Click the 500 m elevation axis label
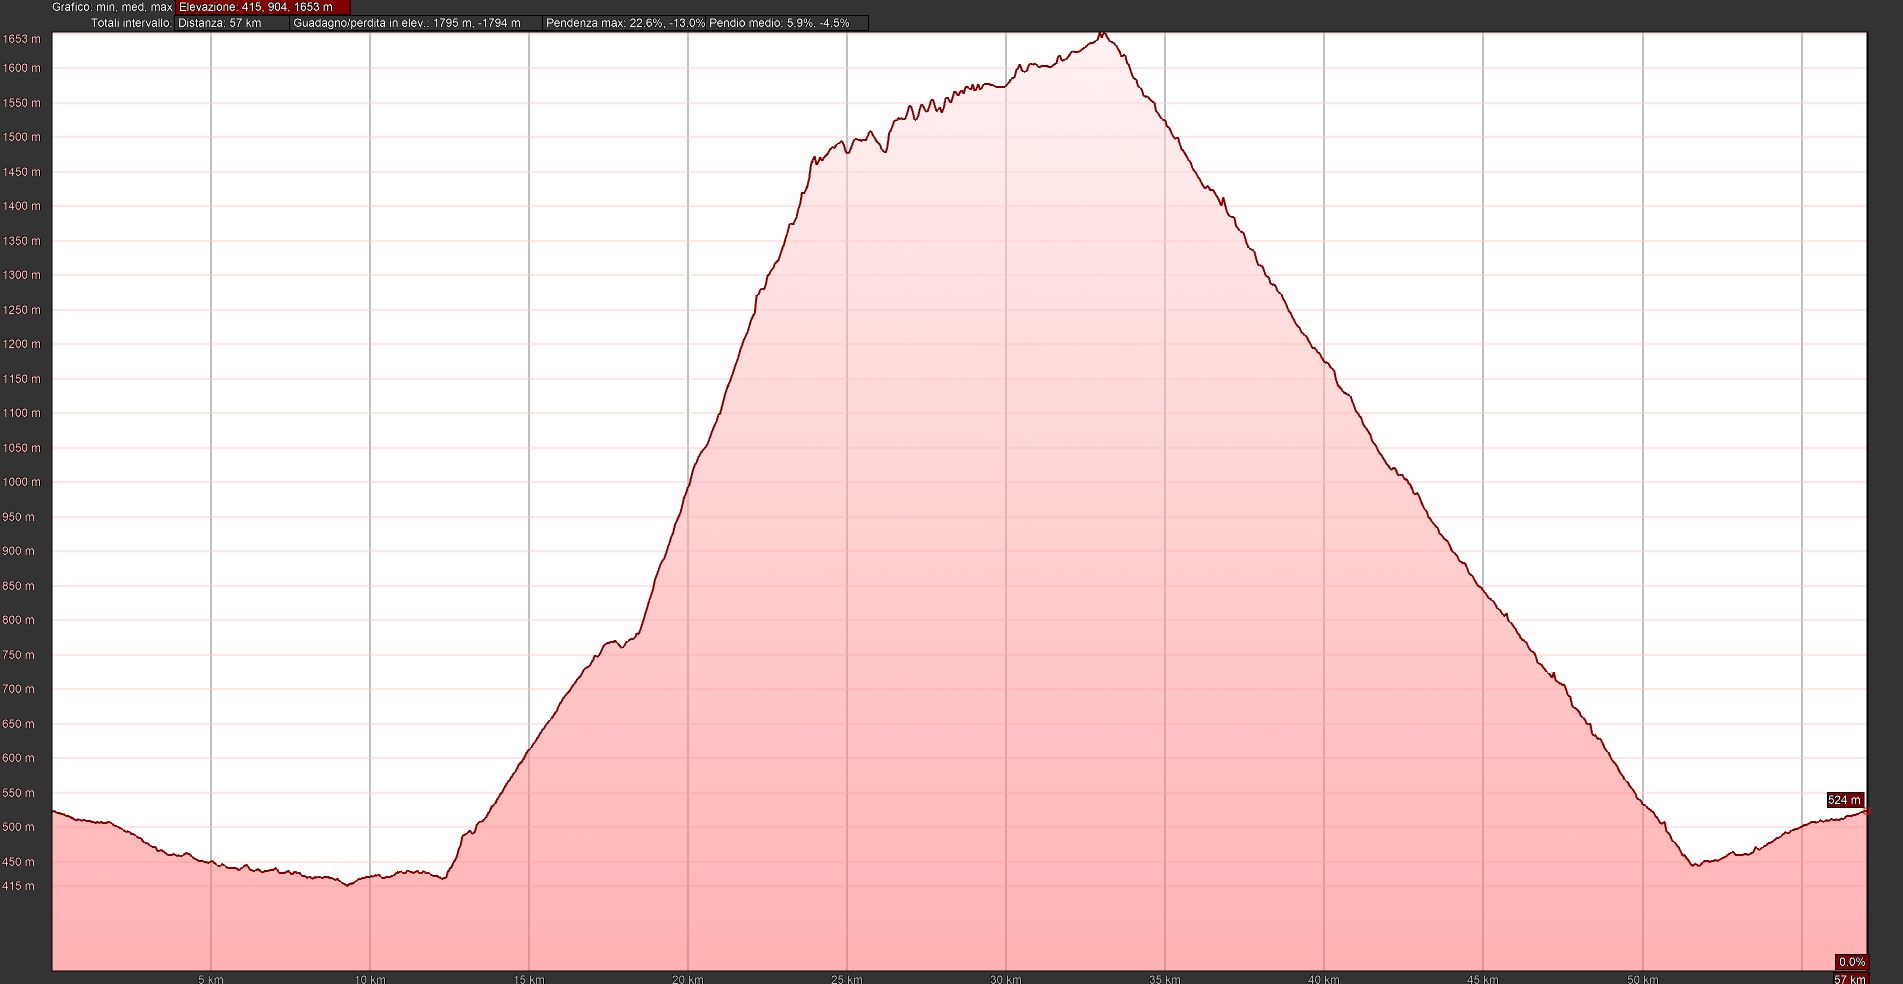The image size is (1903, 984). coord(19,827)
